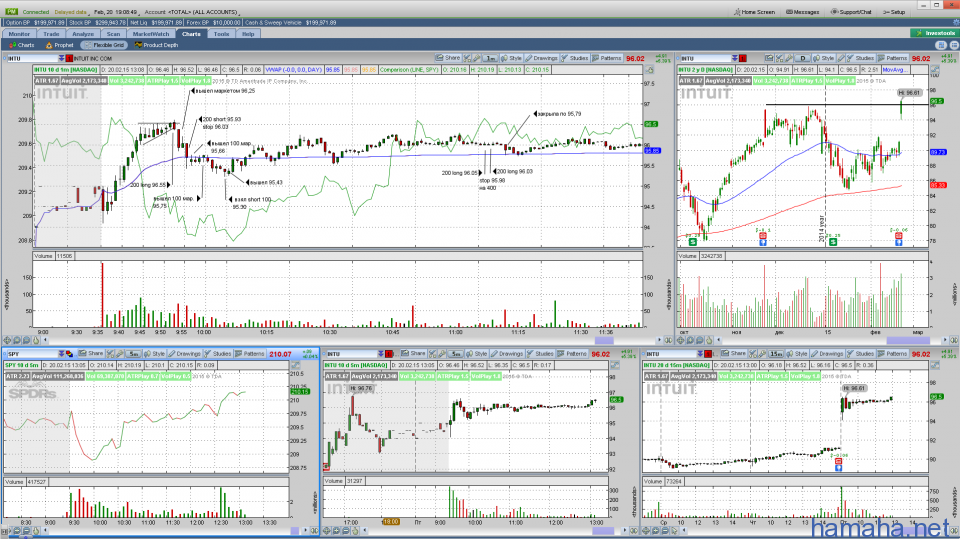Screen dimensions: 960x539
Task: Open Drawings in the SPY chart
Action: 184,353
